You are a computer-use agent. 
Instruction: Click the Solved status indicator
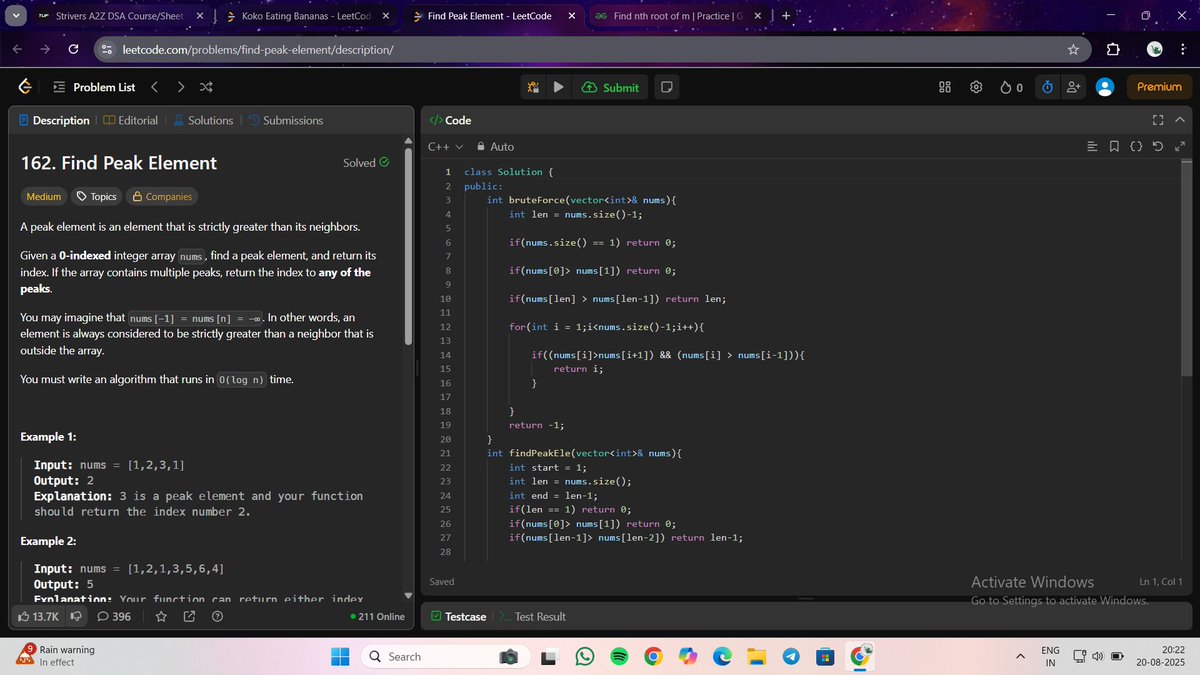tap(366, 163)
